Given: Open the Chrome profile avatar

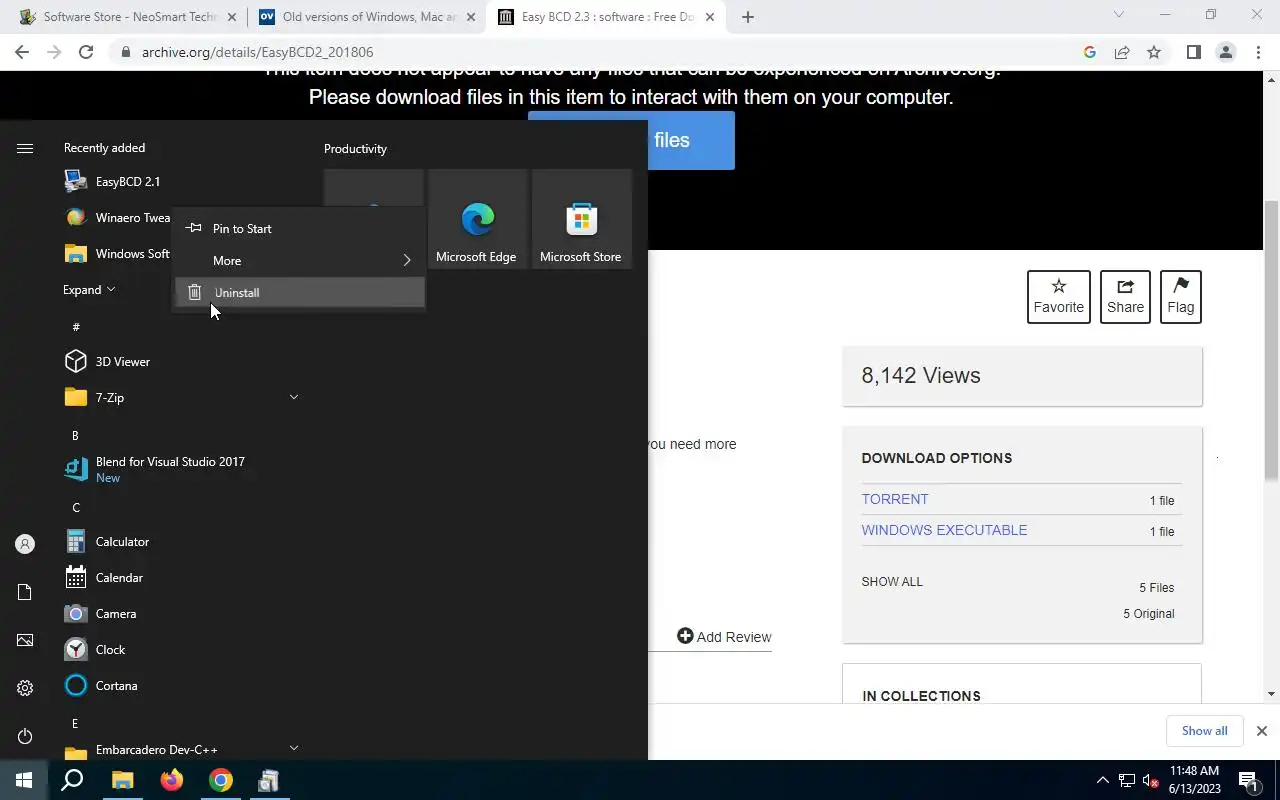Looking at the screenshot, I should tap(1226, 52).
